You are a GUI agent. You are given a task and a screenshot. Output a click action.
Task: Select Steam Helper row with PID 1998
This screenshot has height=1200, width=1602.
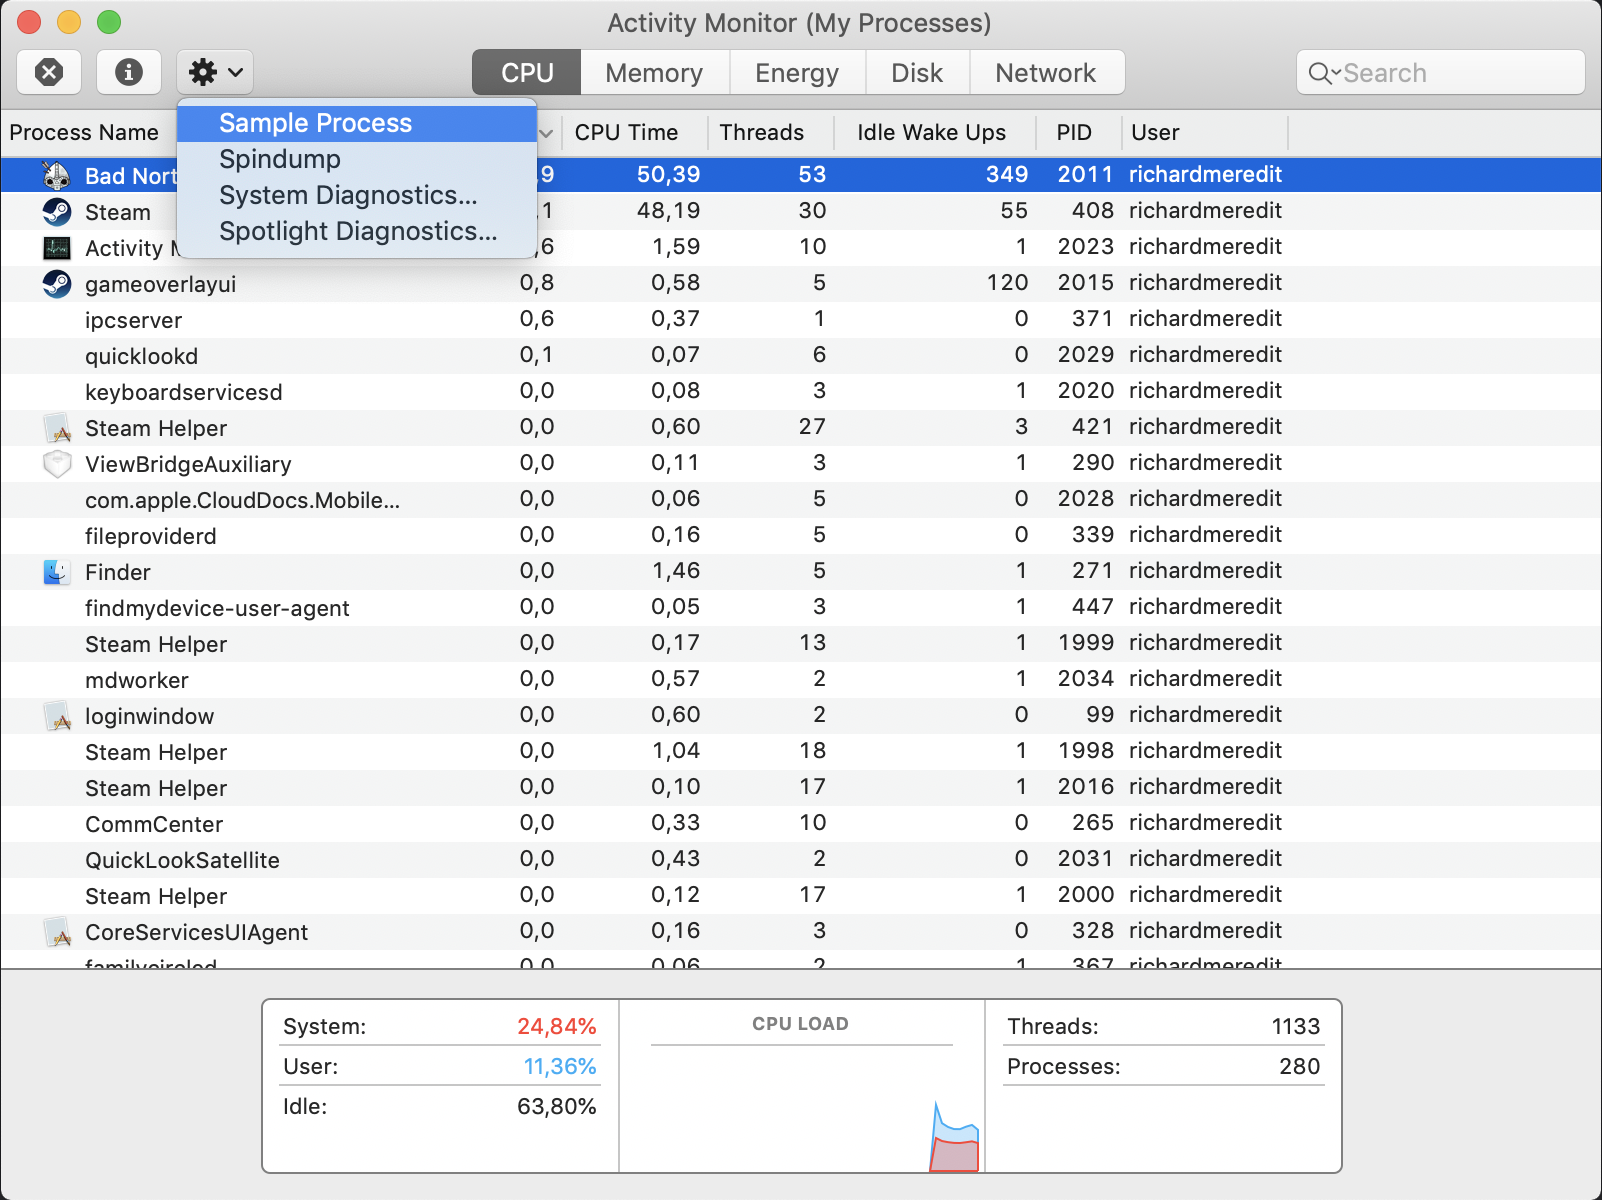(801, 751)
